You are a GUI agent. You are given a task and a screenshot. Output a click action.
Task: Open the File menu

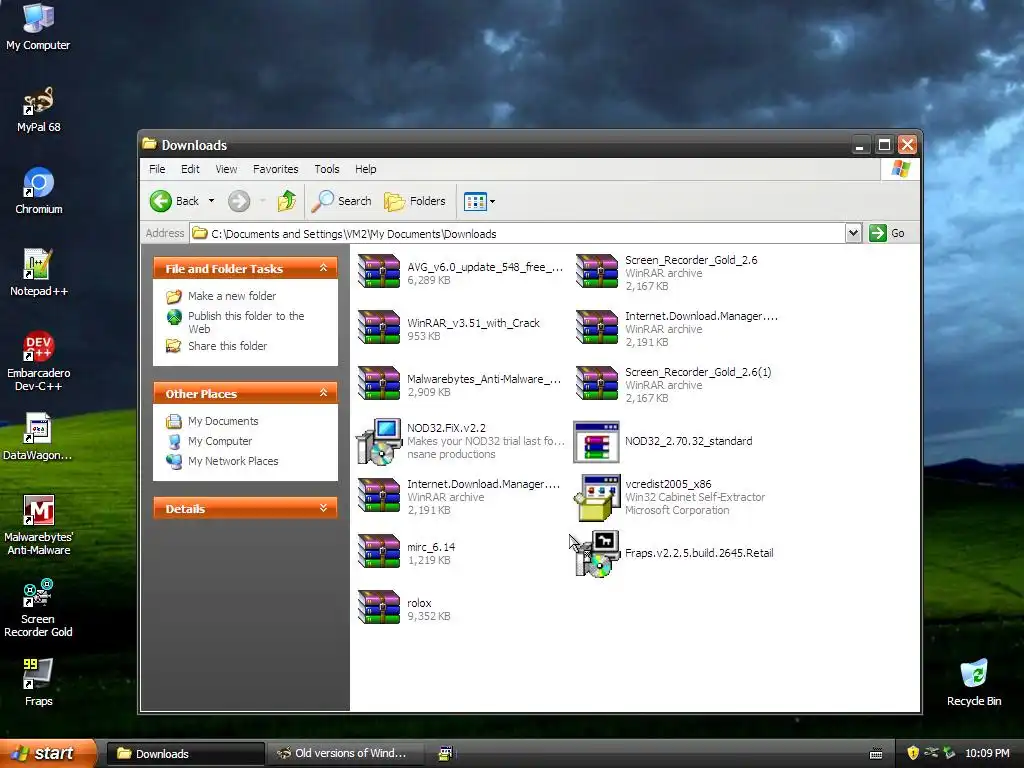coord(157,169)
